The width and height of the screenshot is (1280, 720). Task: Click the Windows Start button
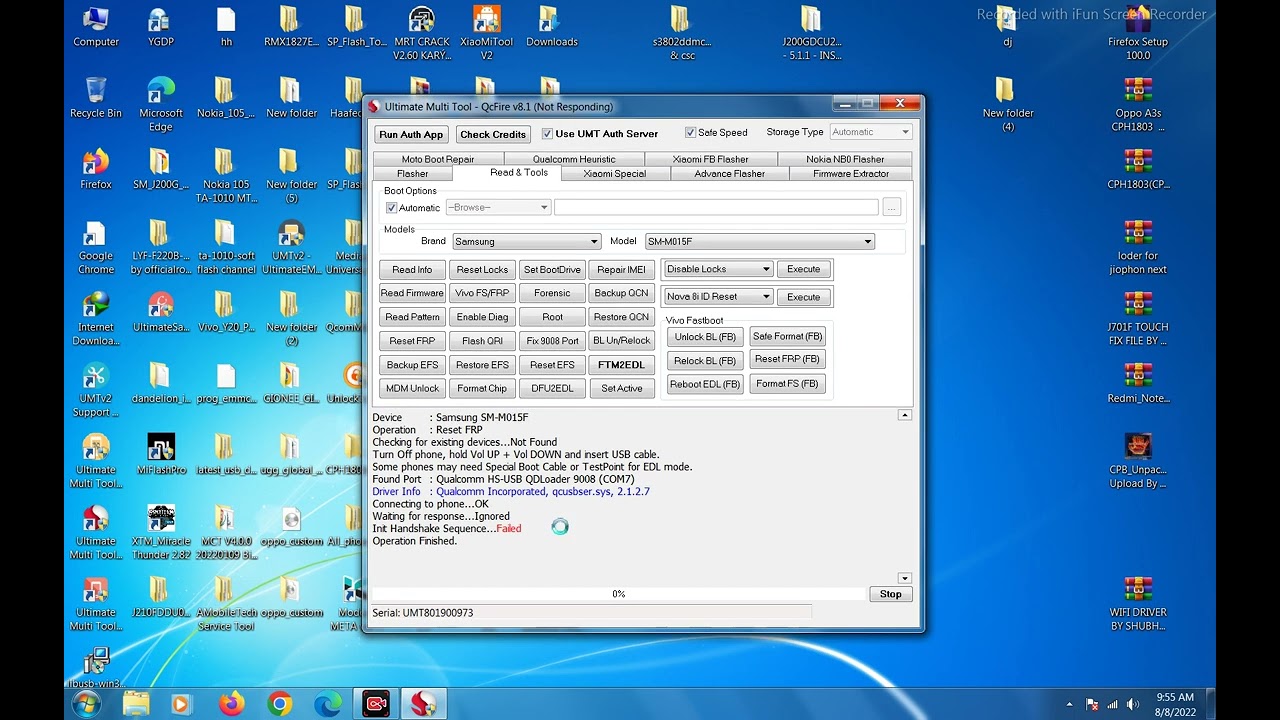pyautogui.click(x=87, y=704)
